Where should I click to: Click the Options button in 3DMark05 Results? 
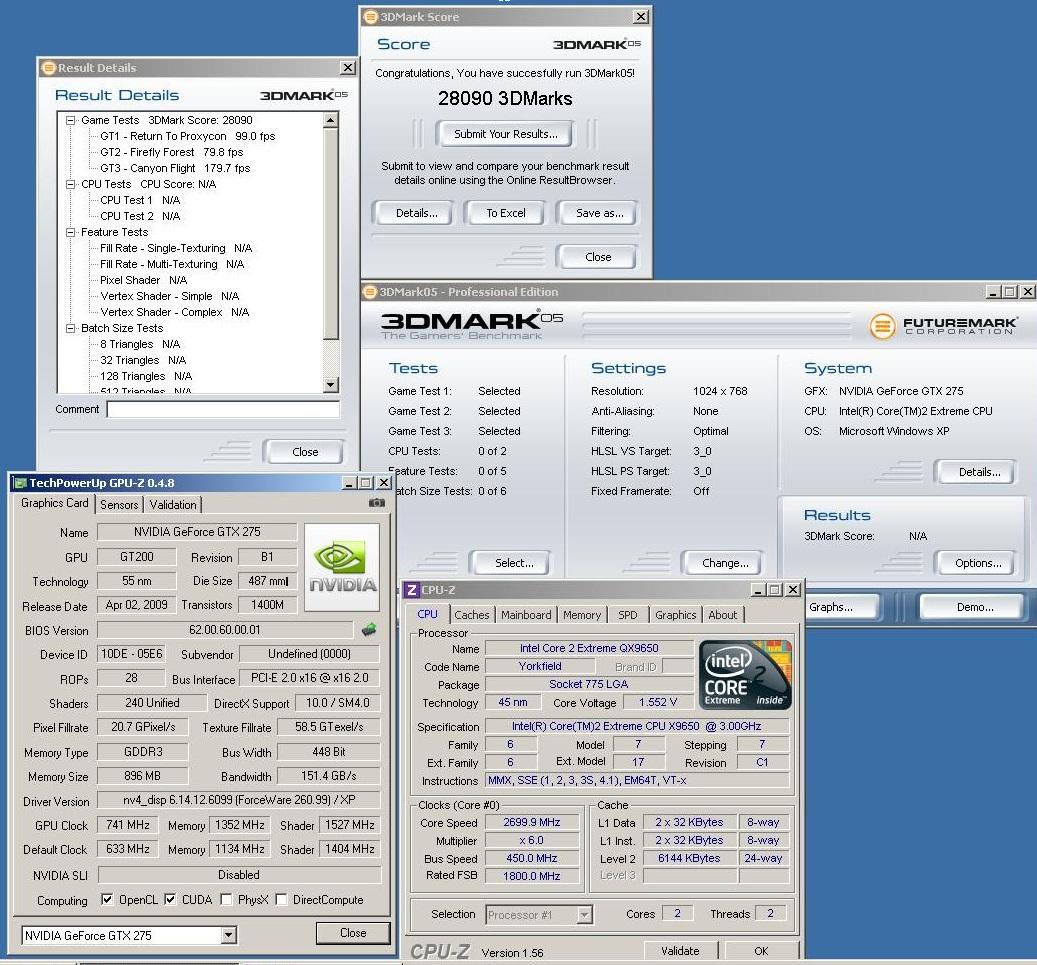tap(975, 563)
